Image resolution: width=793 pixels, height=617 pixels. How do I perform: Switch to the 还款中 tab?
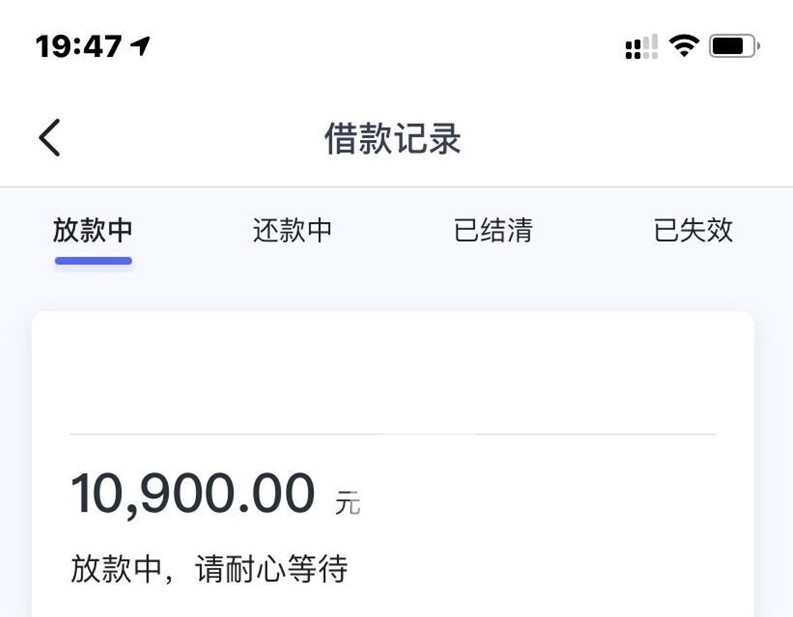(x=292, y=230)
